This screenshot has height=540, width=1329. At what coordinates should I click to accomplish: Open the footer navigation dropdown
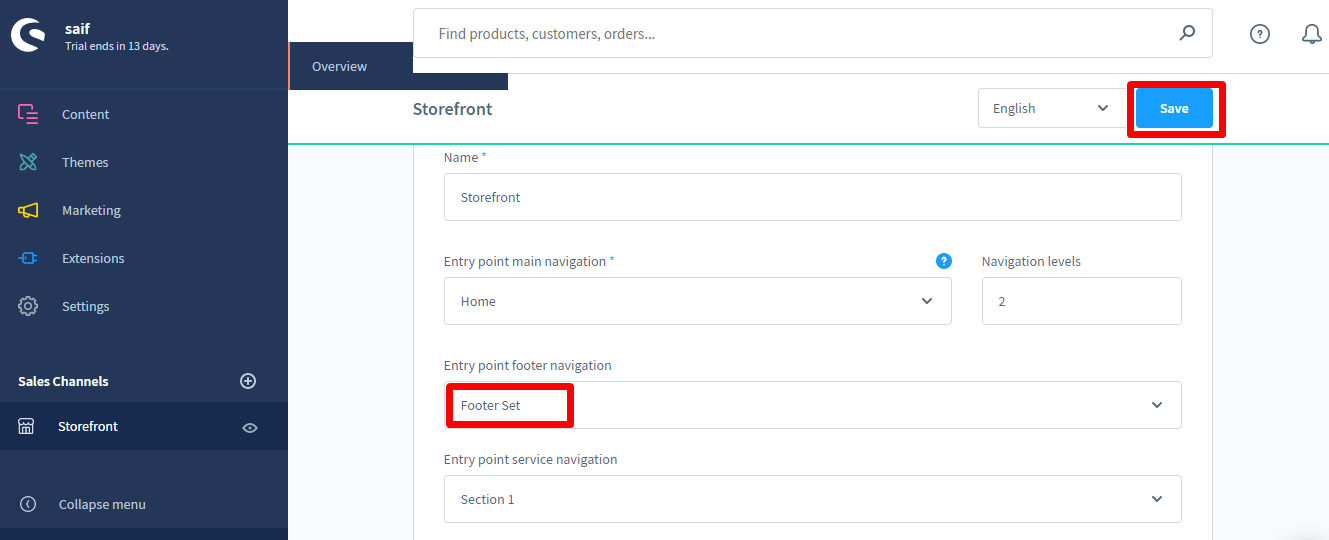[812, 405]
